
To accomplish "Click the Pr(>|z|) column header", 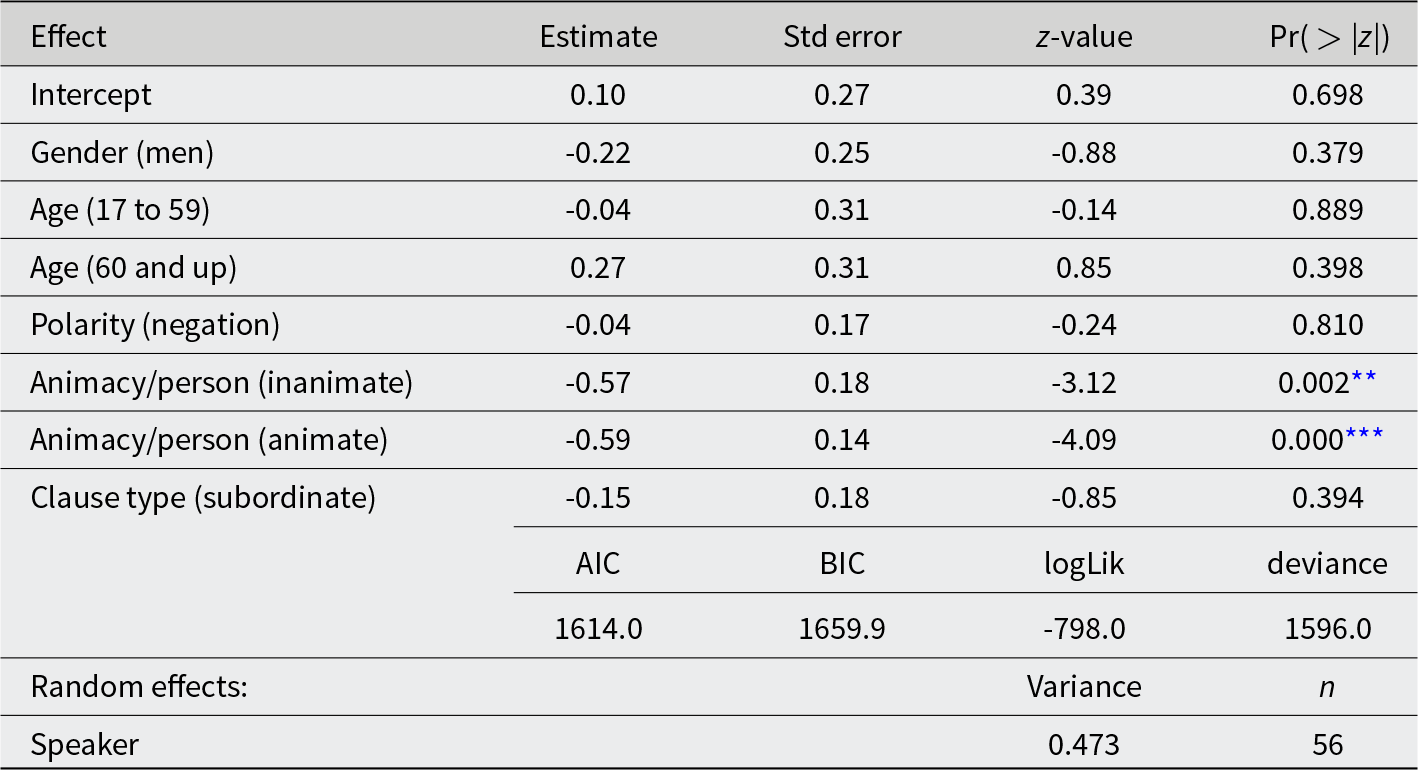I will (1328, 38).
